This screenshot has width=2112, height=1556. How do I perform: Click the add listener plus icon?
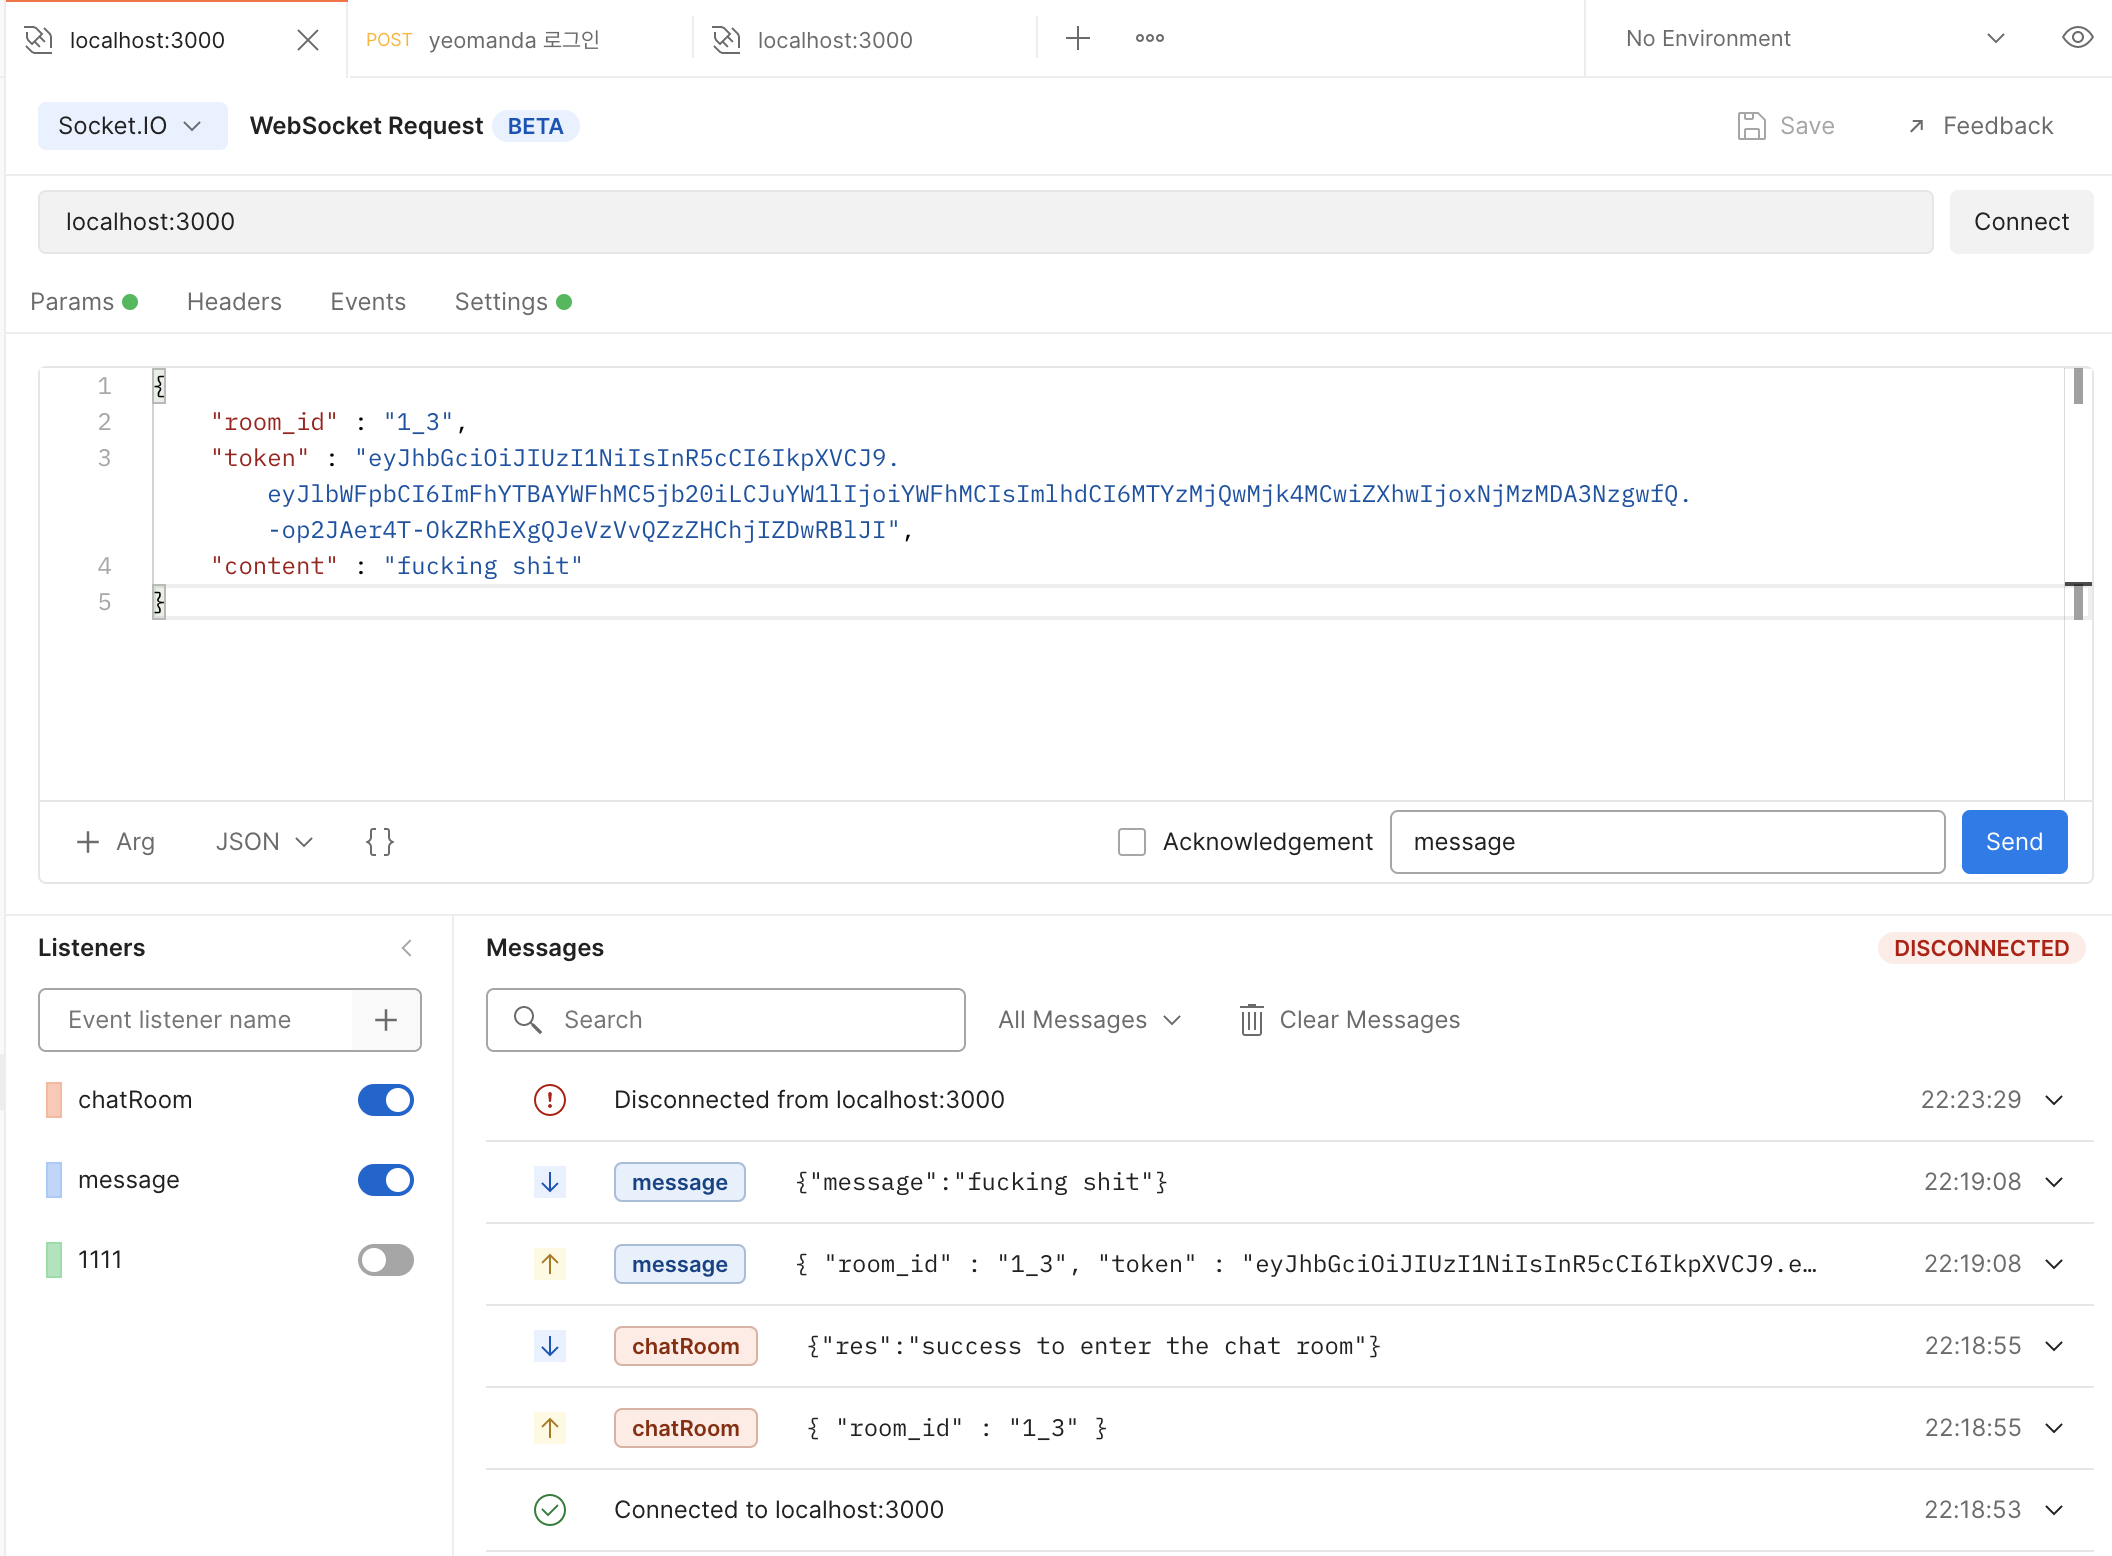pyautogui.click(x=386, y=1020)
